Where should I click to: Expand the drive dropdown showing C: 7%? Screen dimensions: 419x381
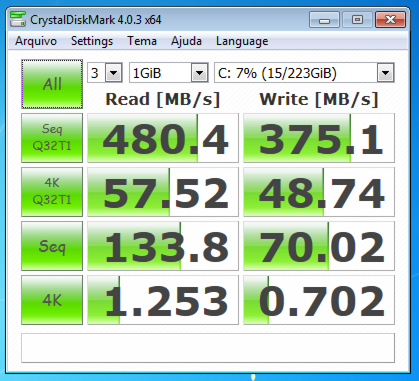click(386, 73)
